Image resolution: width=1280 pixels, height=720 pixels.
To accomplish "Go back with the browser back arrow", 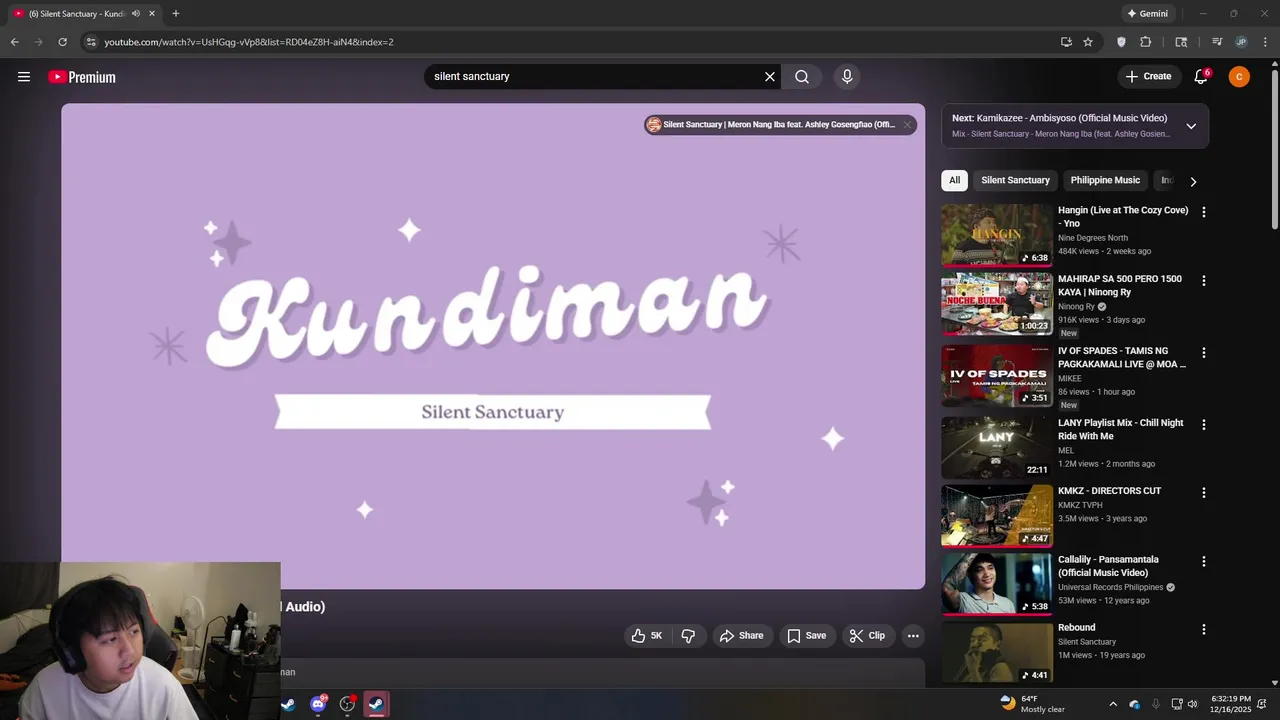I will point(14,42).
